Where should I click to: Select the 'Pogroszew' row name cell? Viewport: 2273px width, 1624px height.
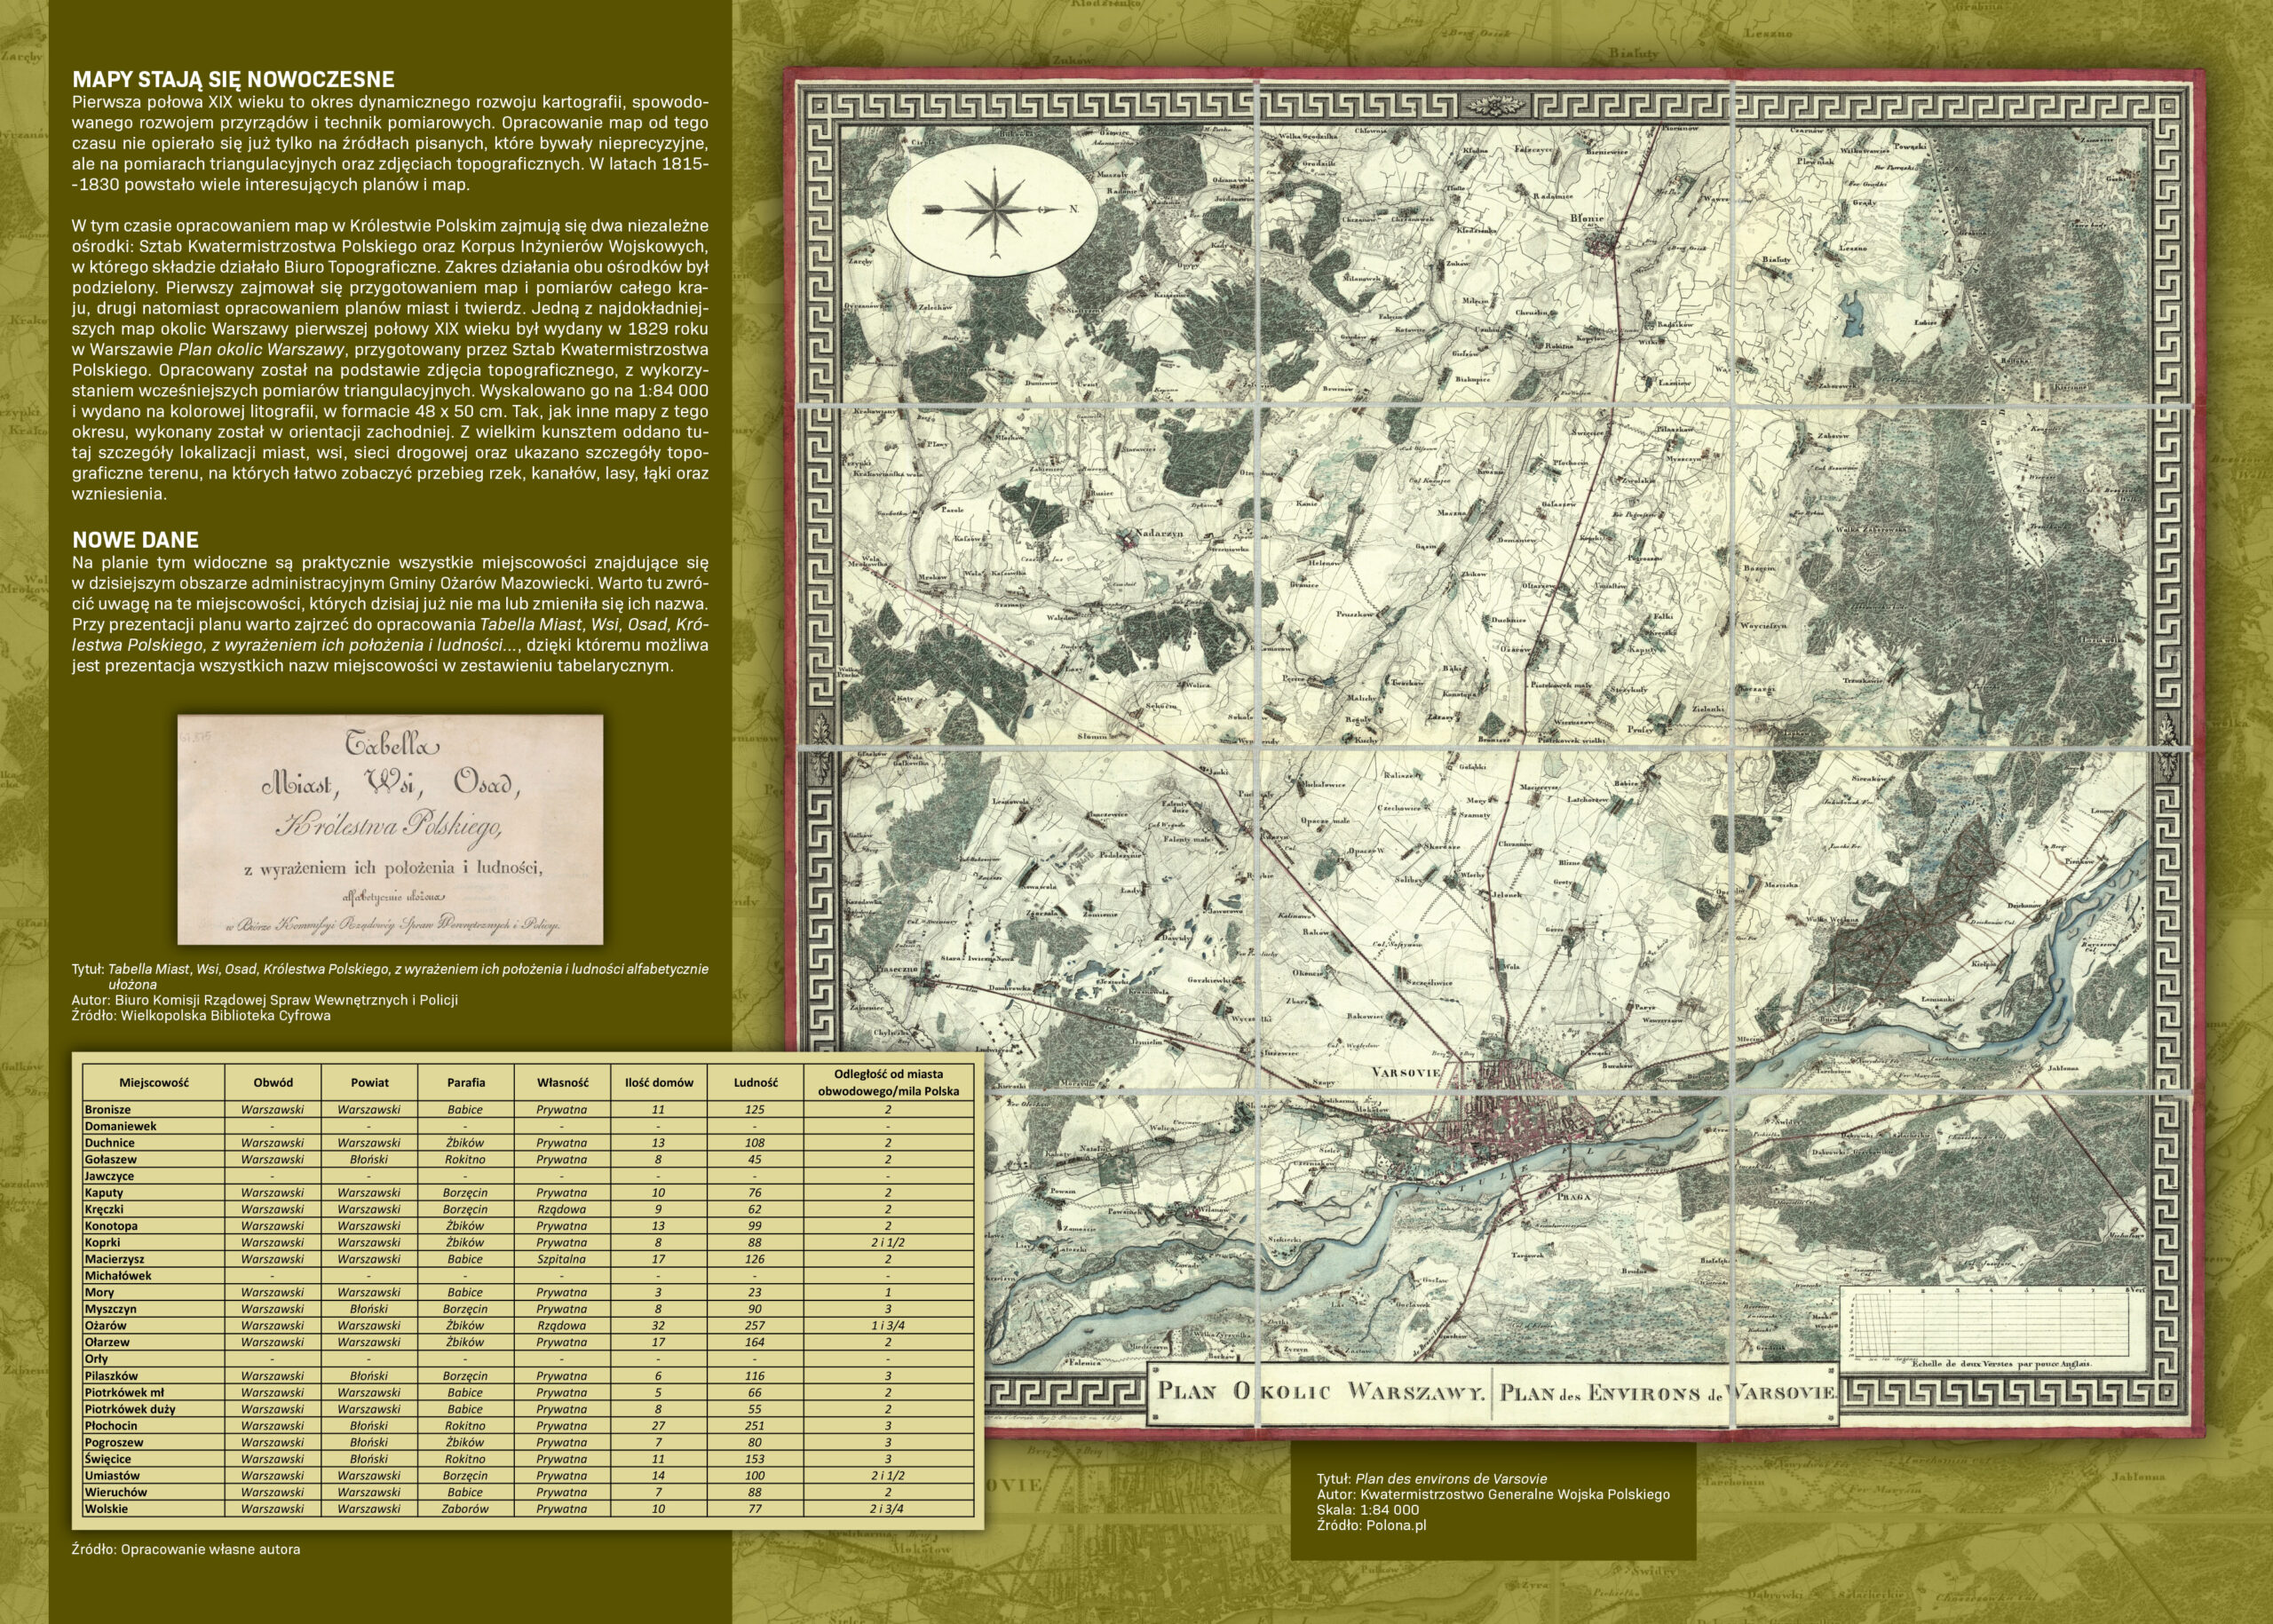pyautogui.click(x=154, y=1443)
